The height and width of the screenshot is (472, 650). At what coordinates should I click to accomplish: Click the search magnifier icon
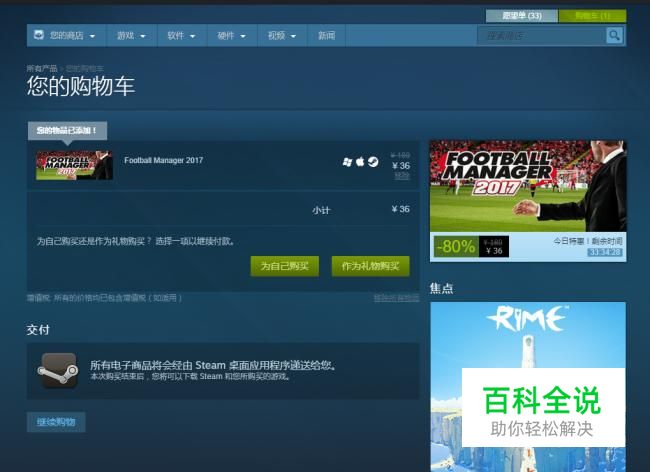614,35
